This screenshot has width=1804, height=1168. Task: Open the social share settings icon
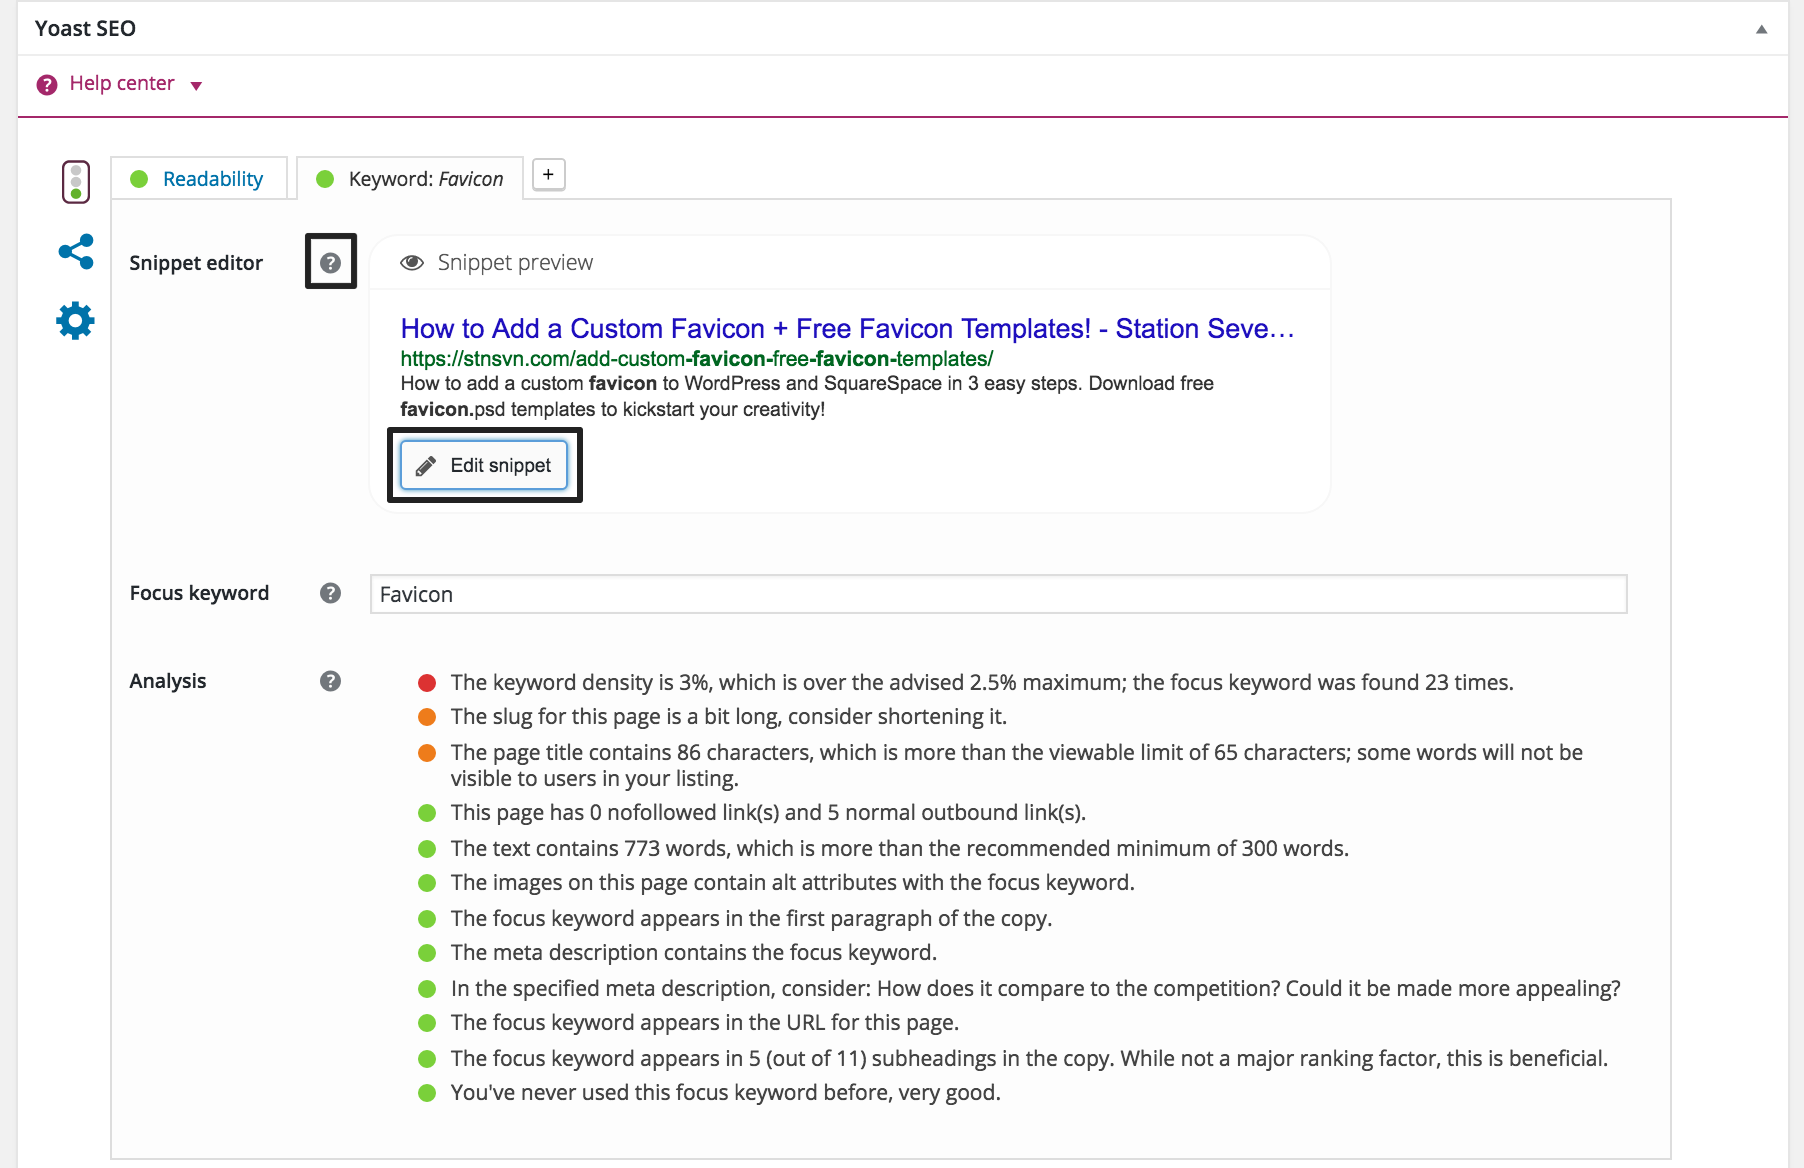tap(76, 252)
